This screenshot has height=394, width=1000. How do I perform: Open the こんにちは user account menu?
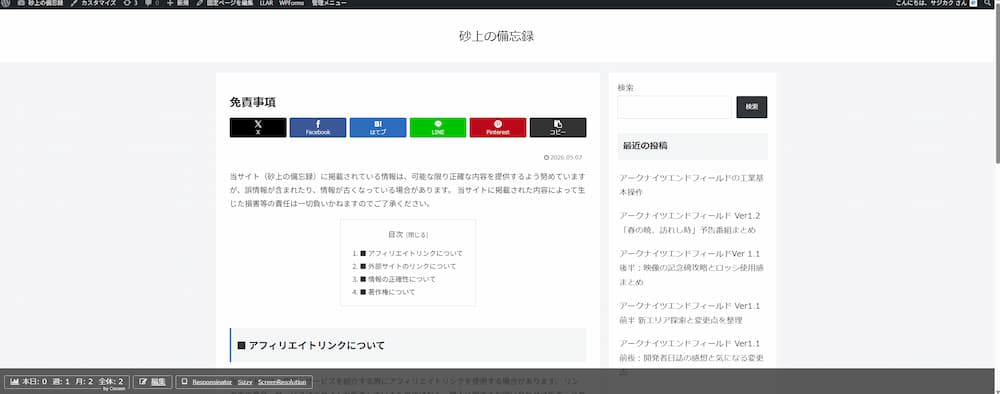coord(936,3)
